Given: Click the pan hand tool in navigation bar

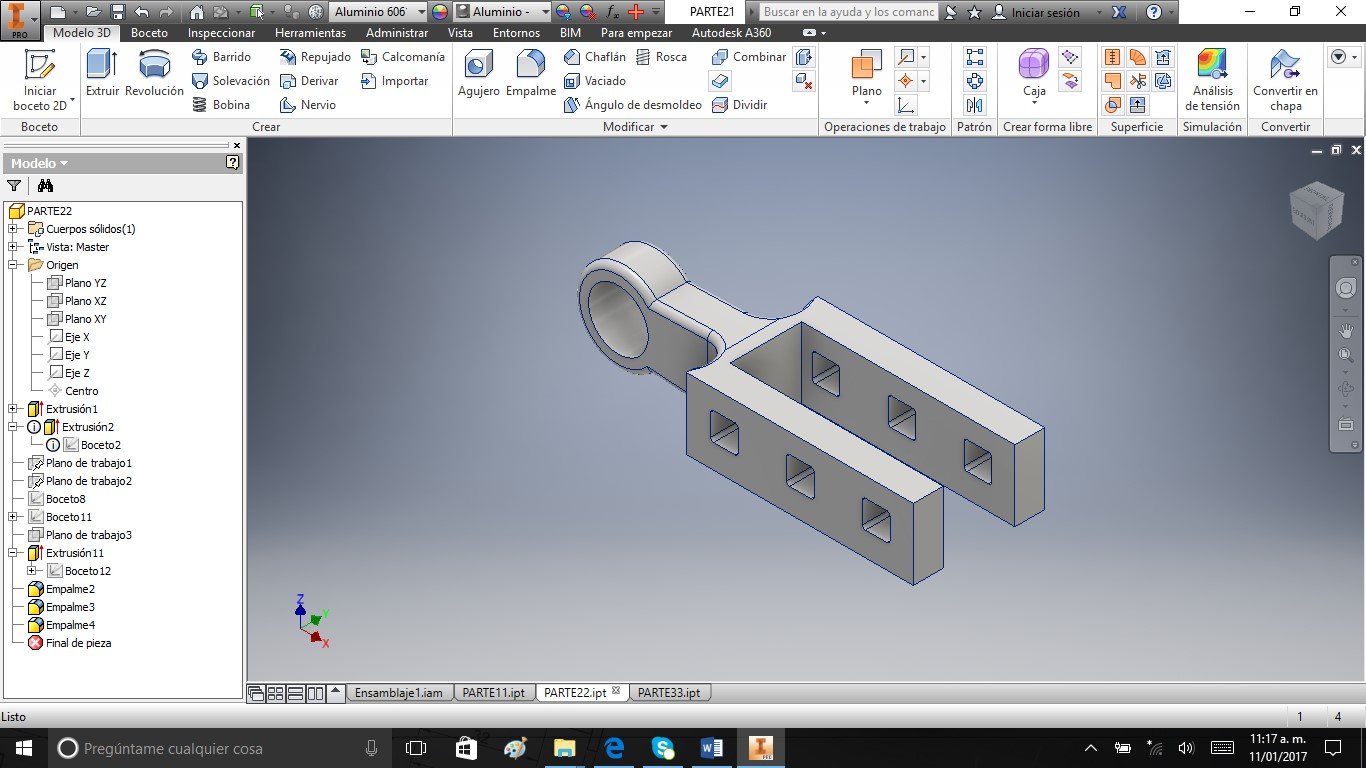Looking at the screenshot, I should click(1346, 331).
